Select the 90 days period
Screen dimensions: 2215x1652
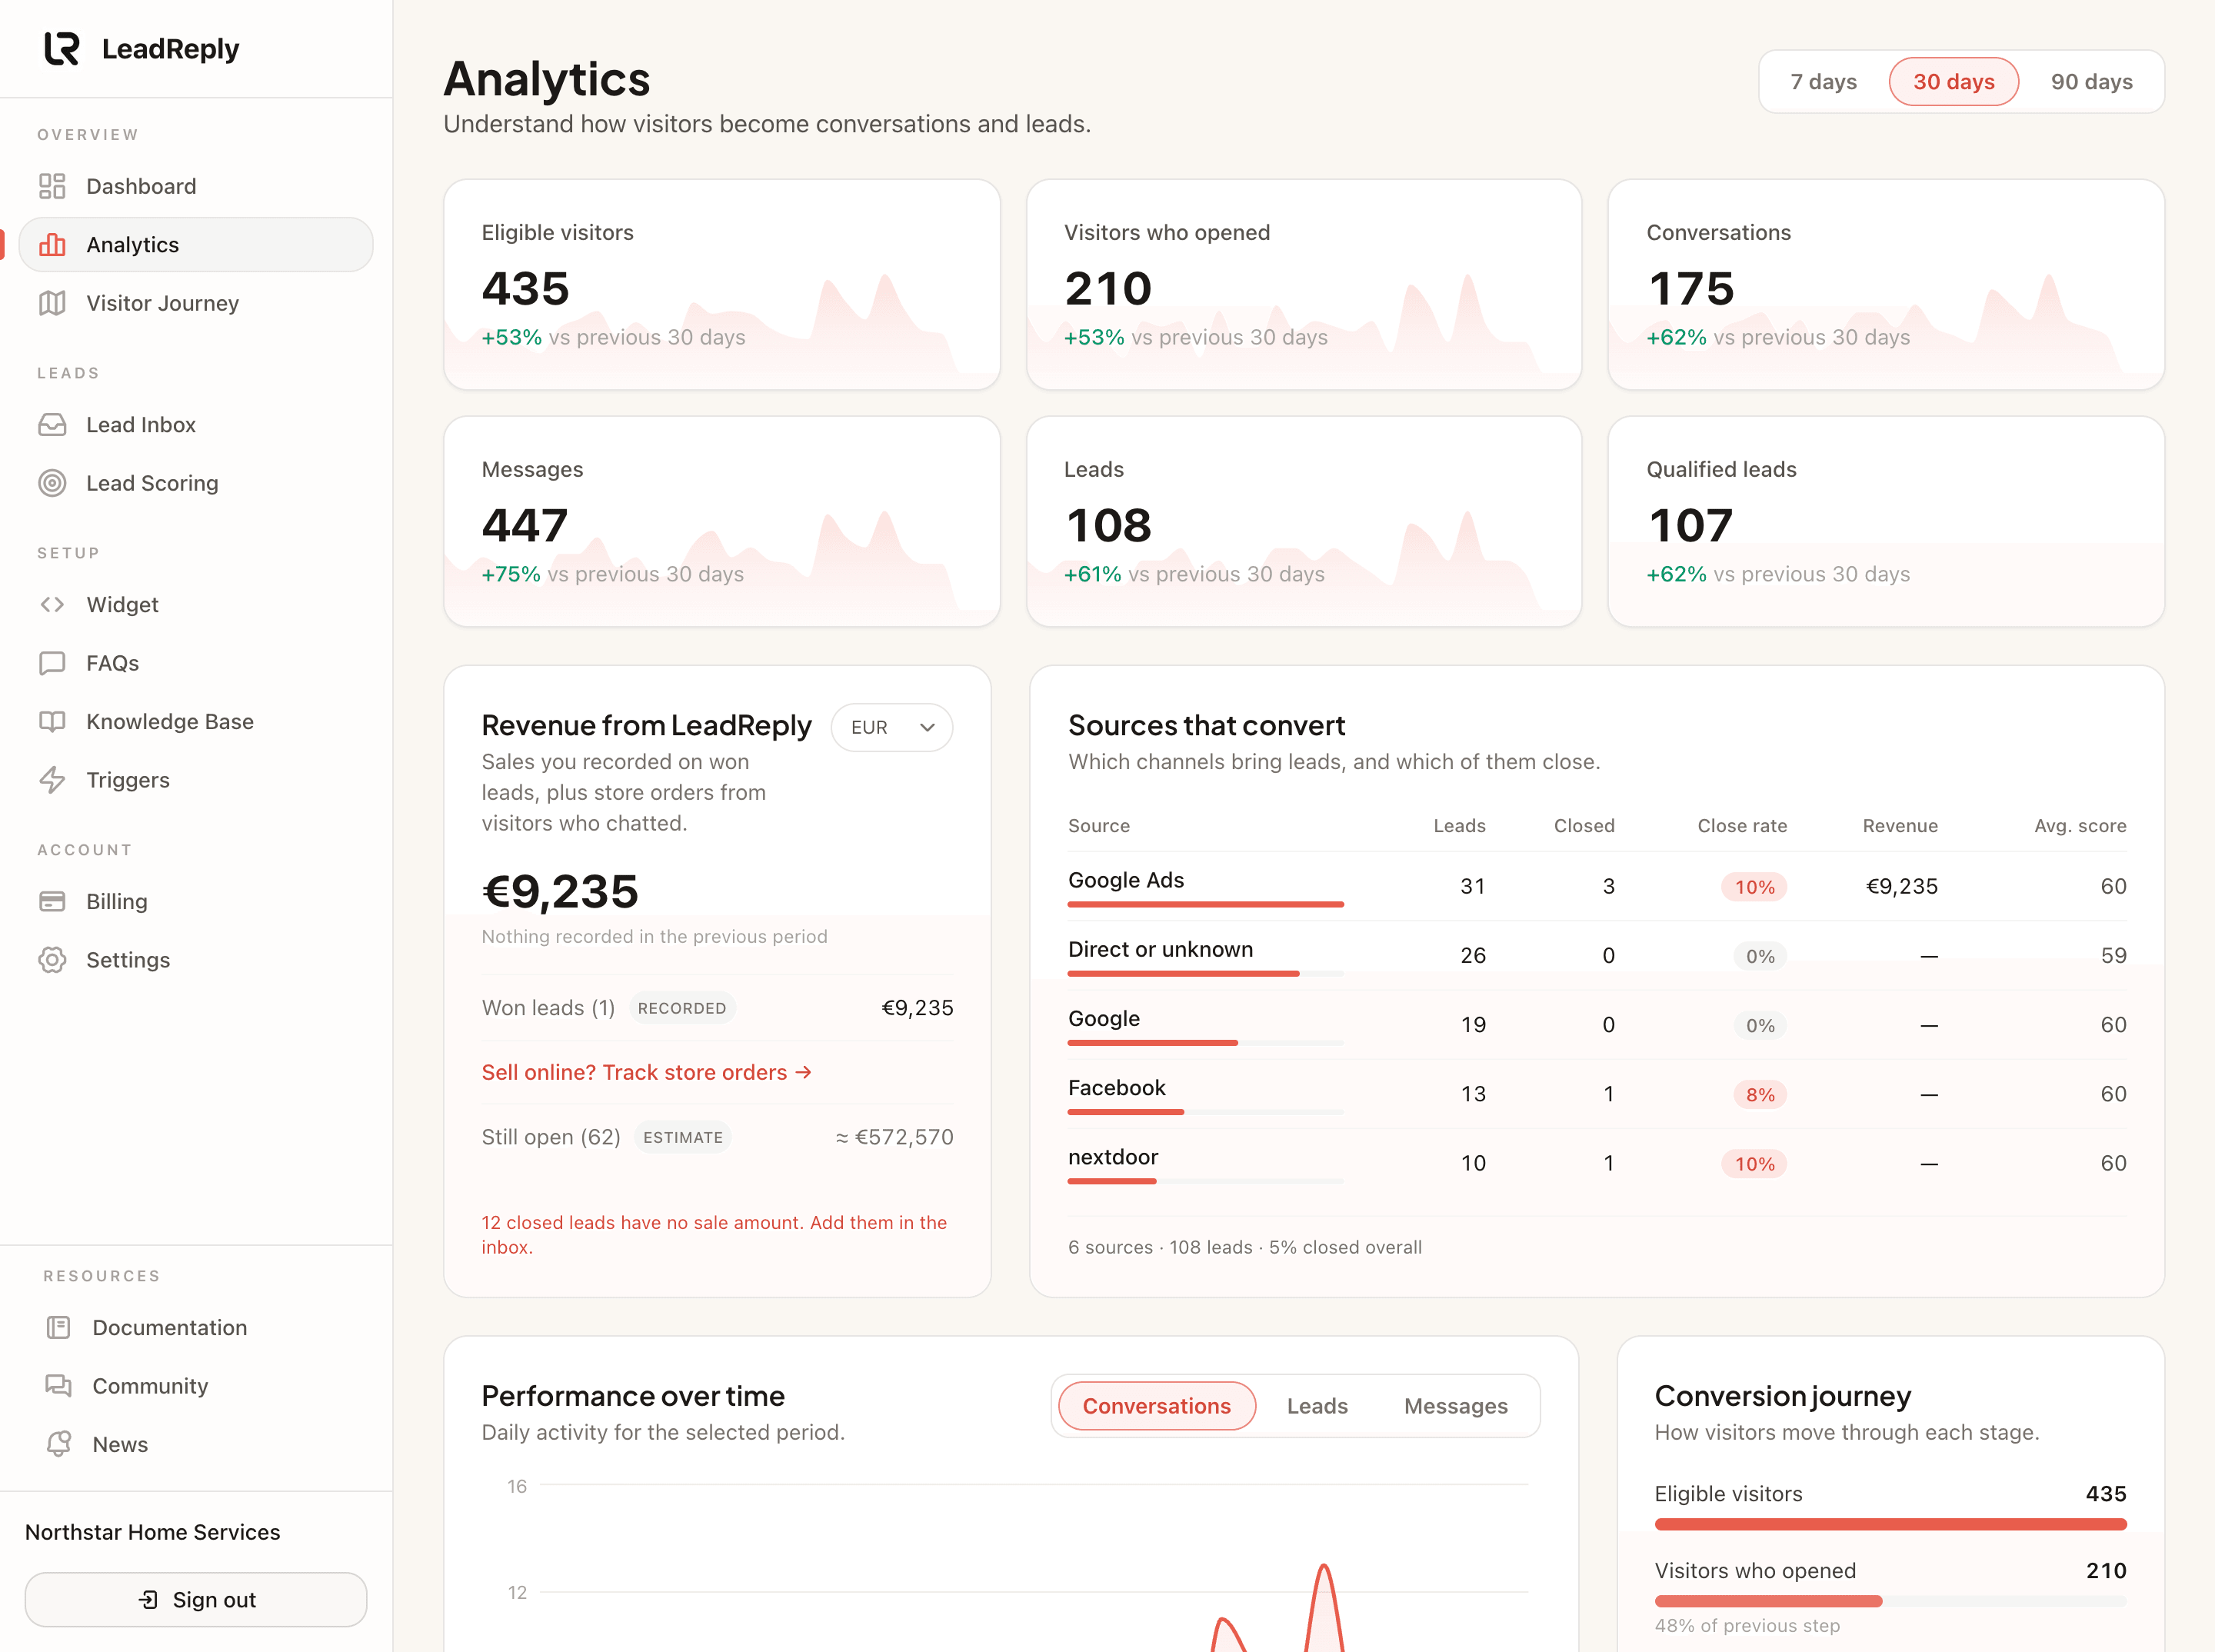click(x=2091, y=82)
